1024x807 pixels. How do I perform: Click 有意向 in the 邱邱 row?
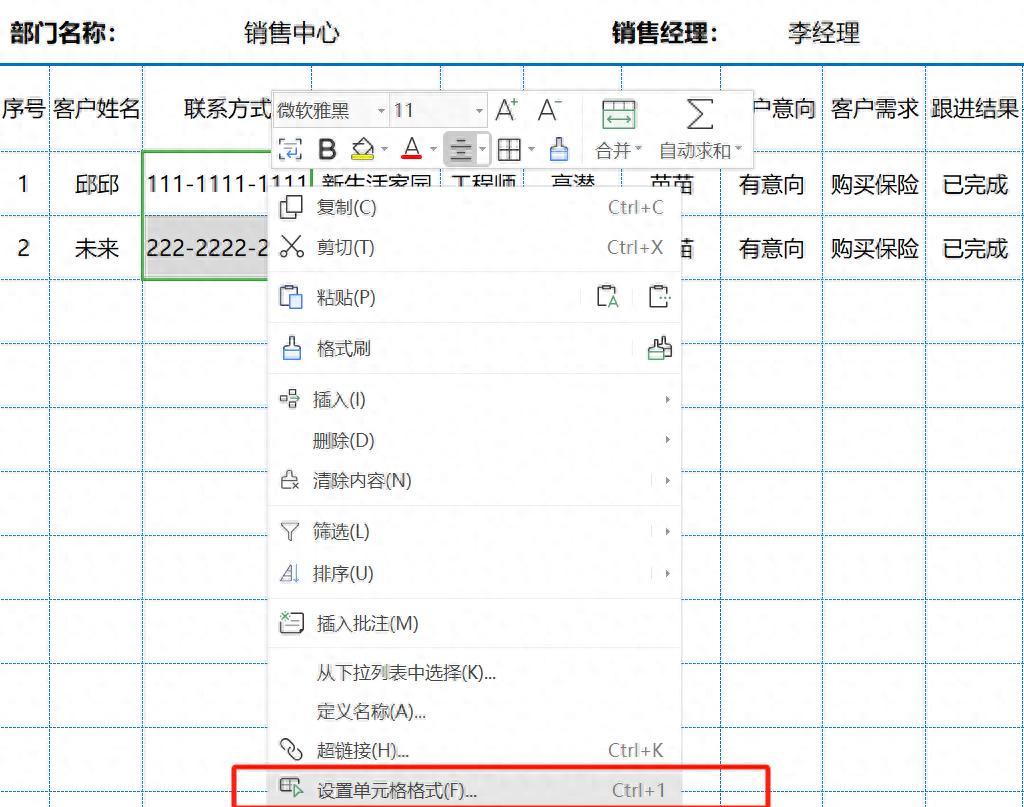click(x=771, y=184)
